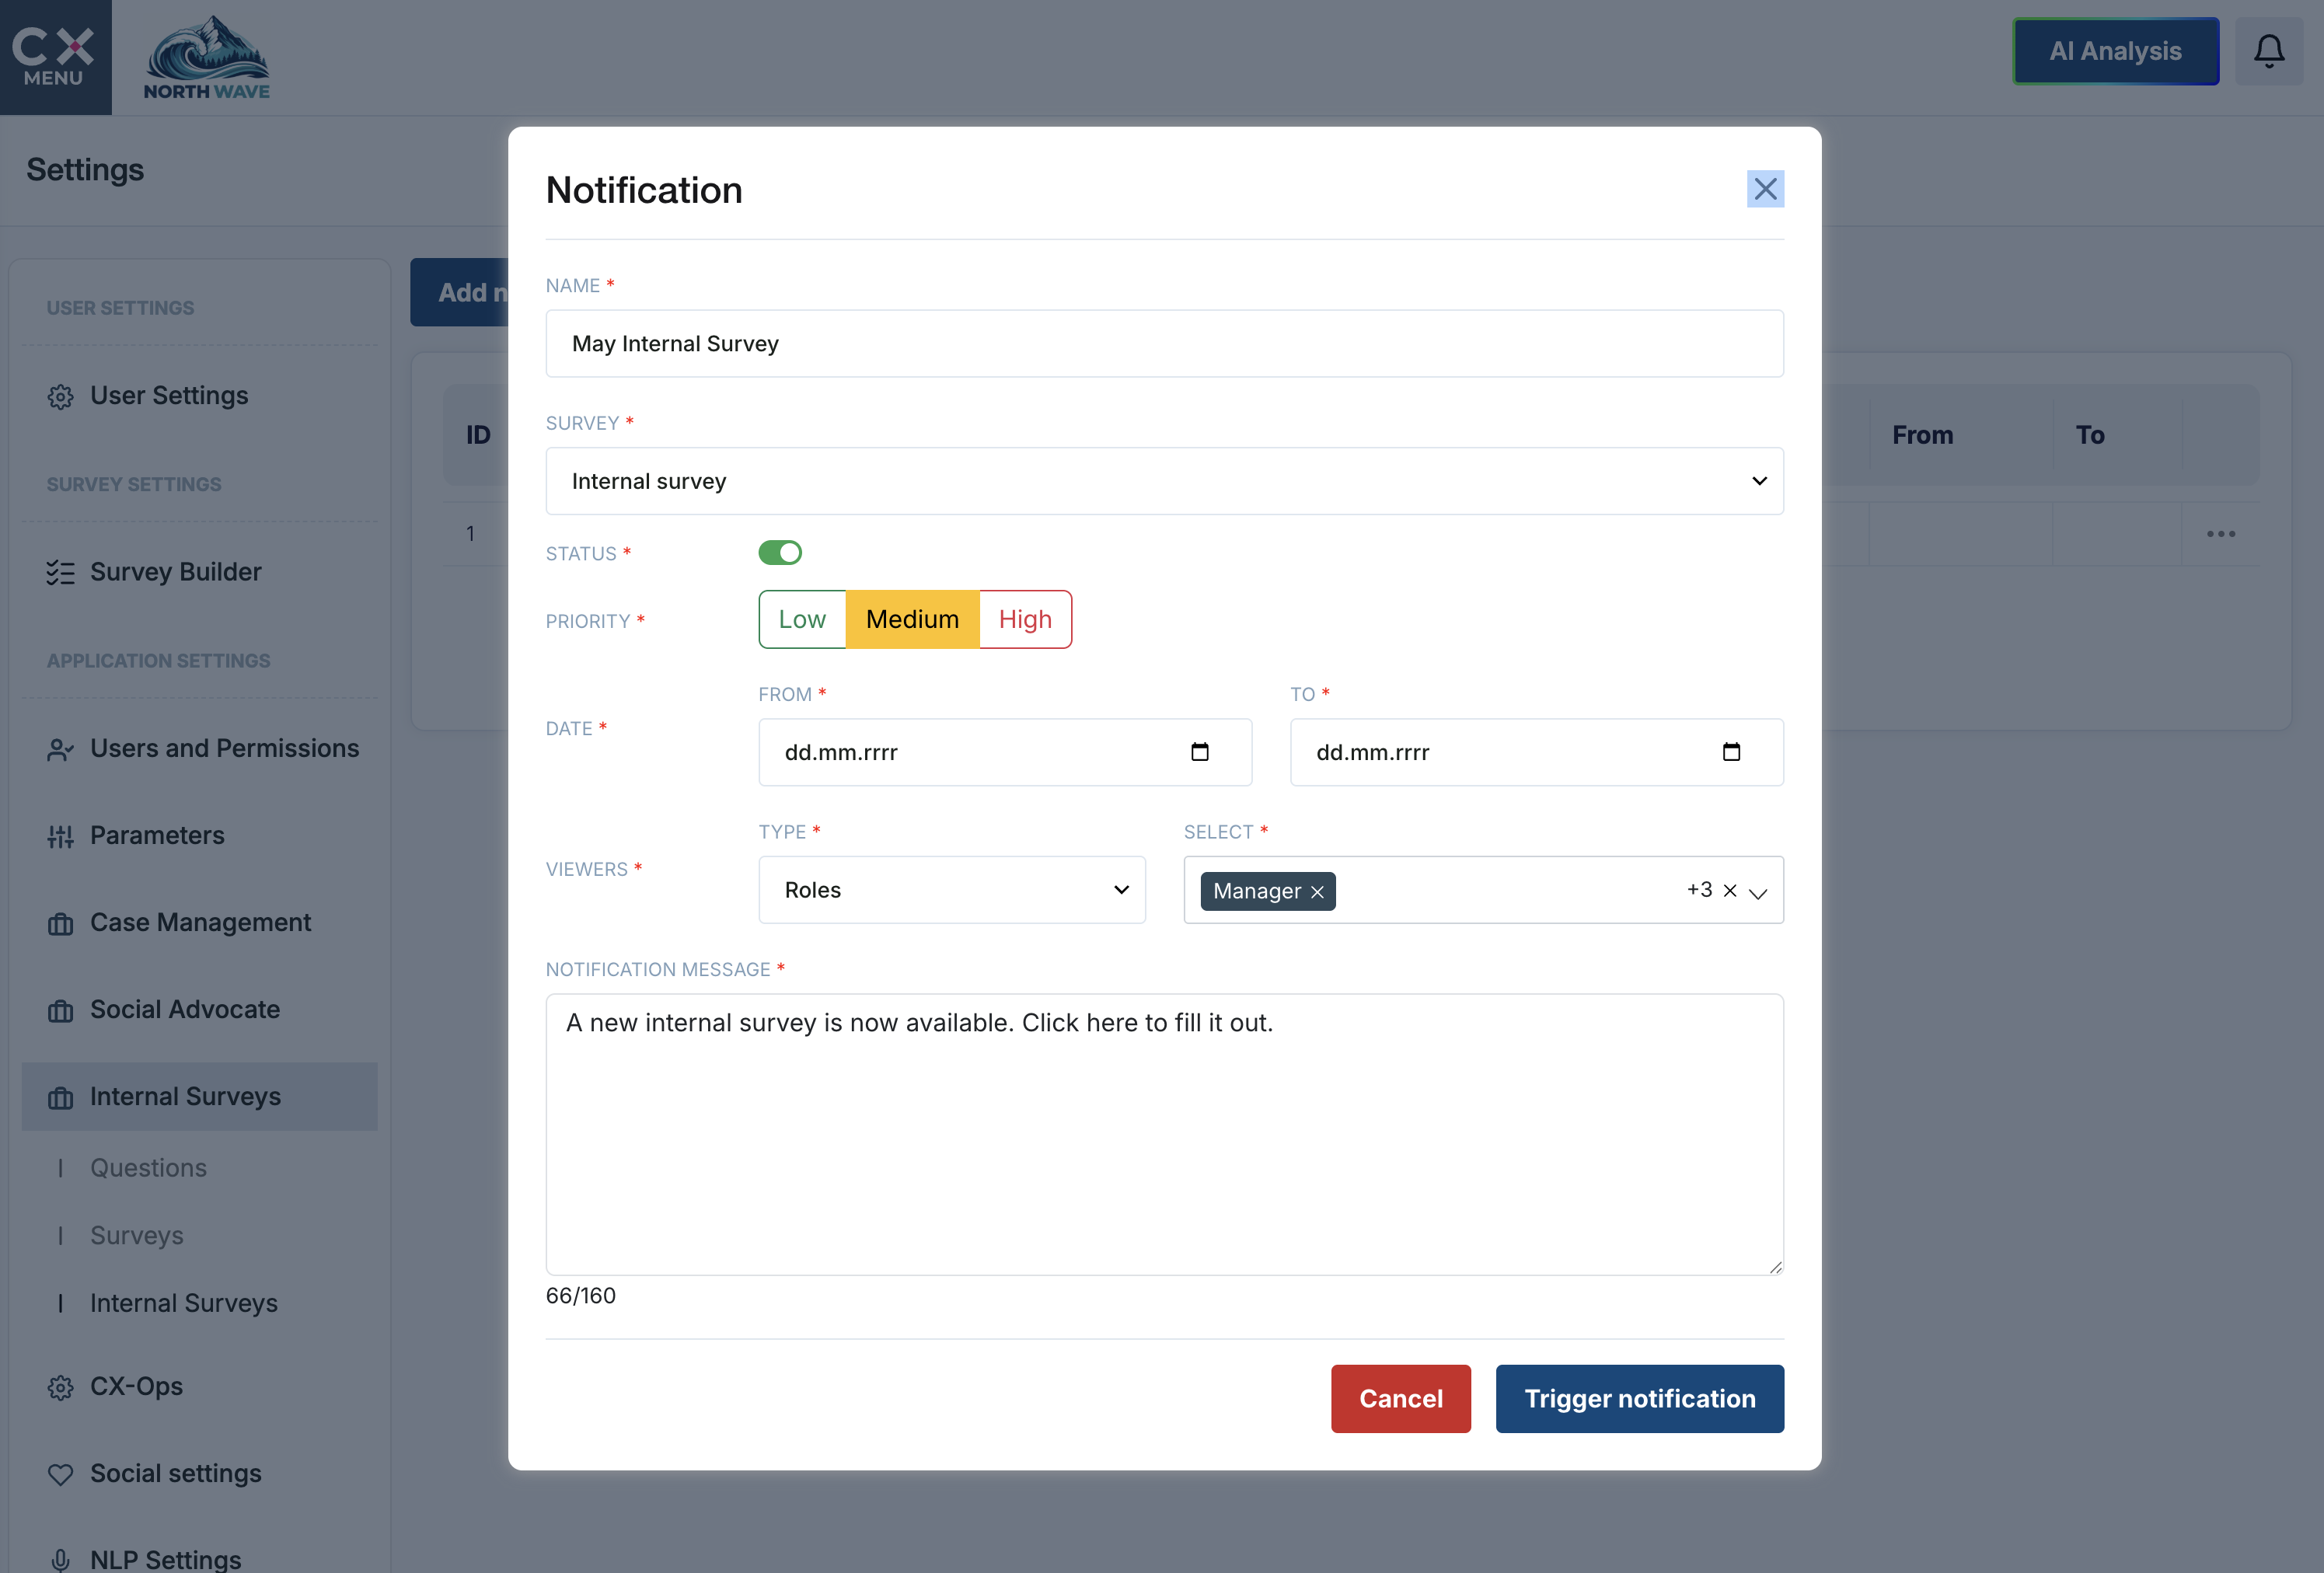Click row ID cell "1"
The height and width of the screenshot is (1573, 2324).
(470, 534)
